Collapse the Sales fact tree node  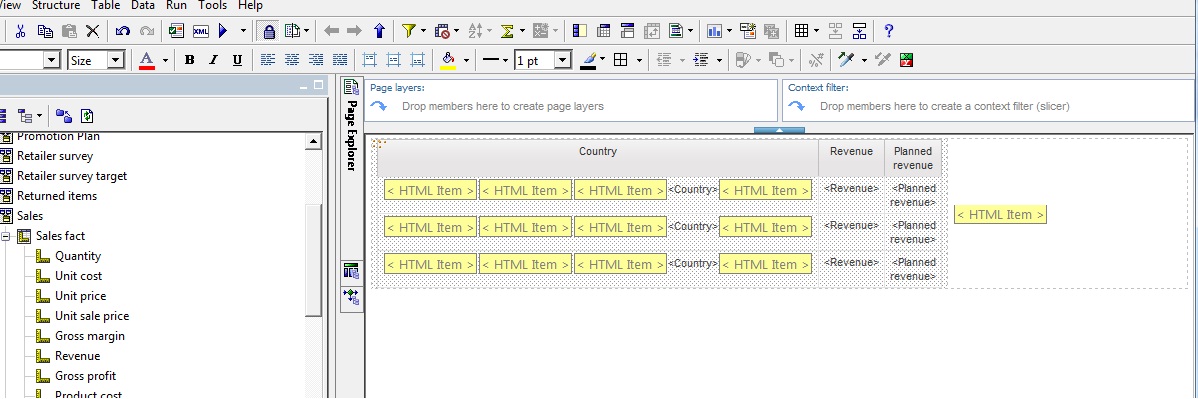tap(5, 236)
